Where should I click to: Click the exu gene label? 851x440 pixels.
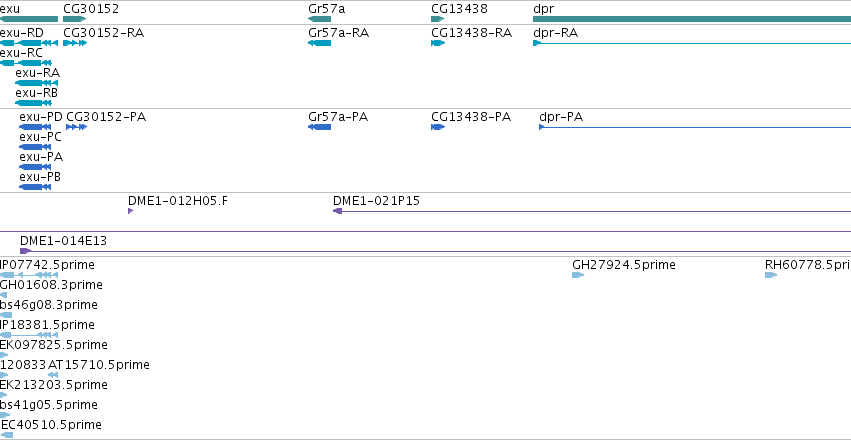click(10, 9)
